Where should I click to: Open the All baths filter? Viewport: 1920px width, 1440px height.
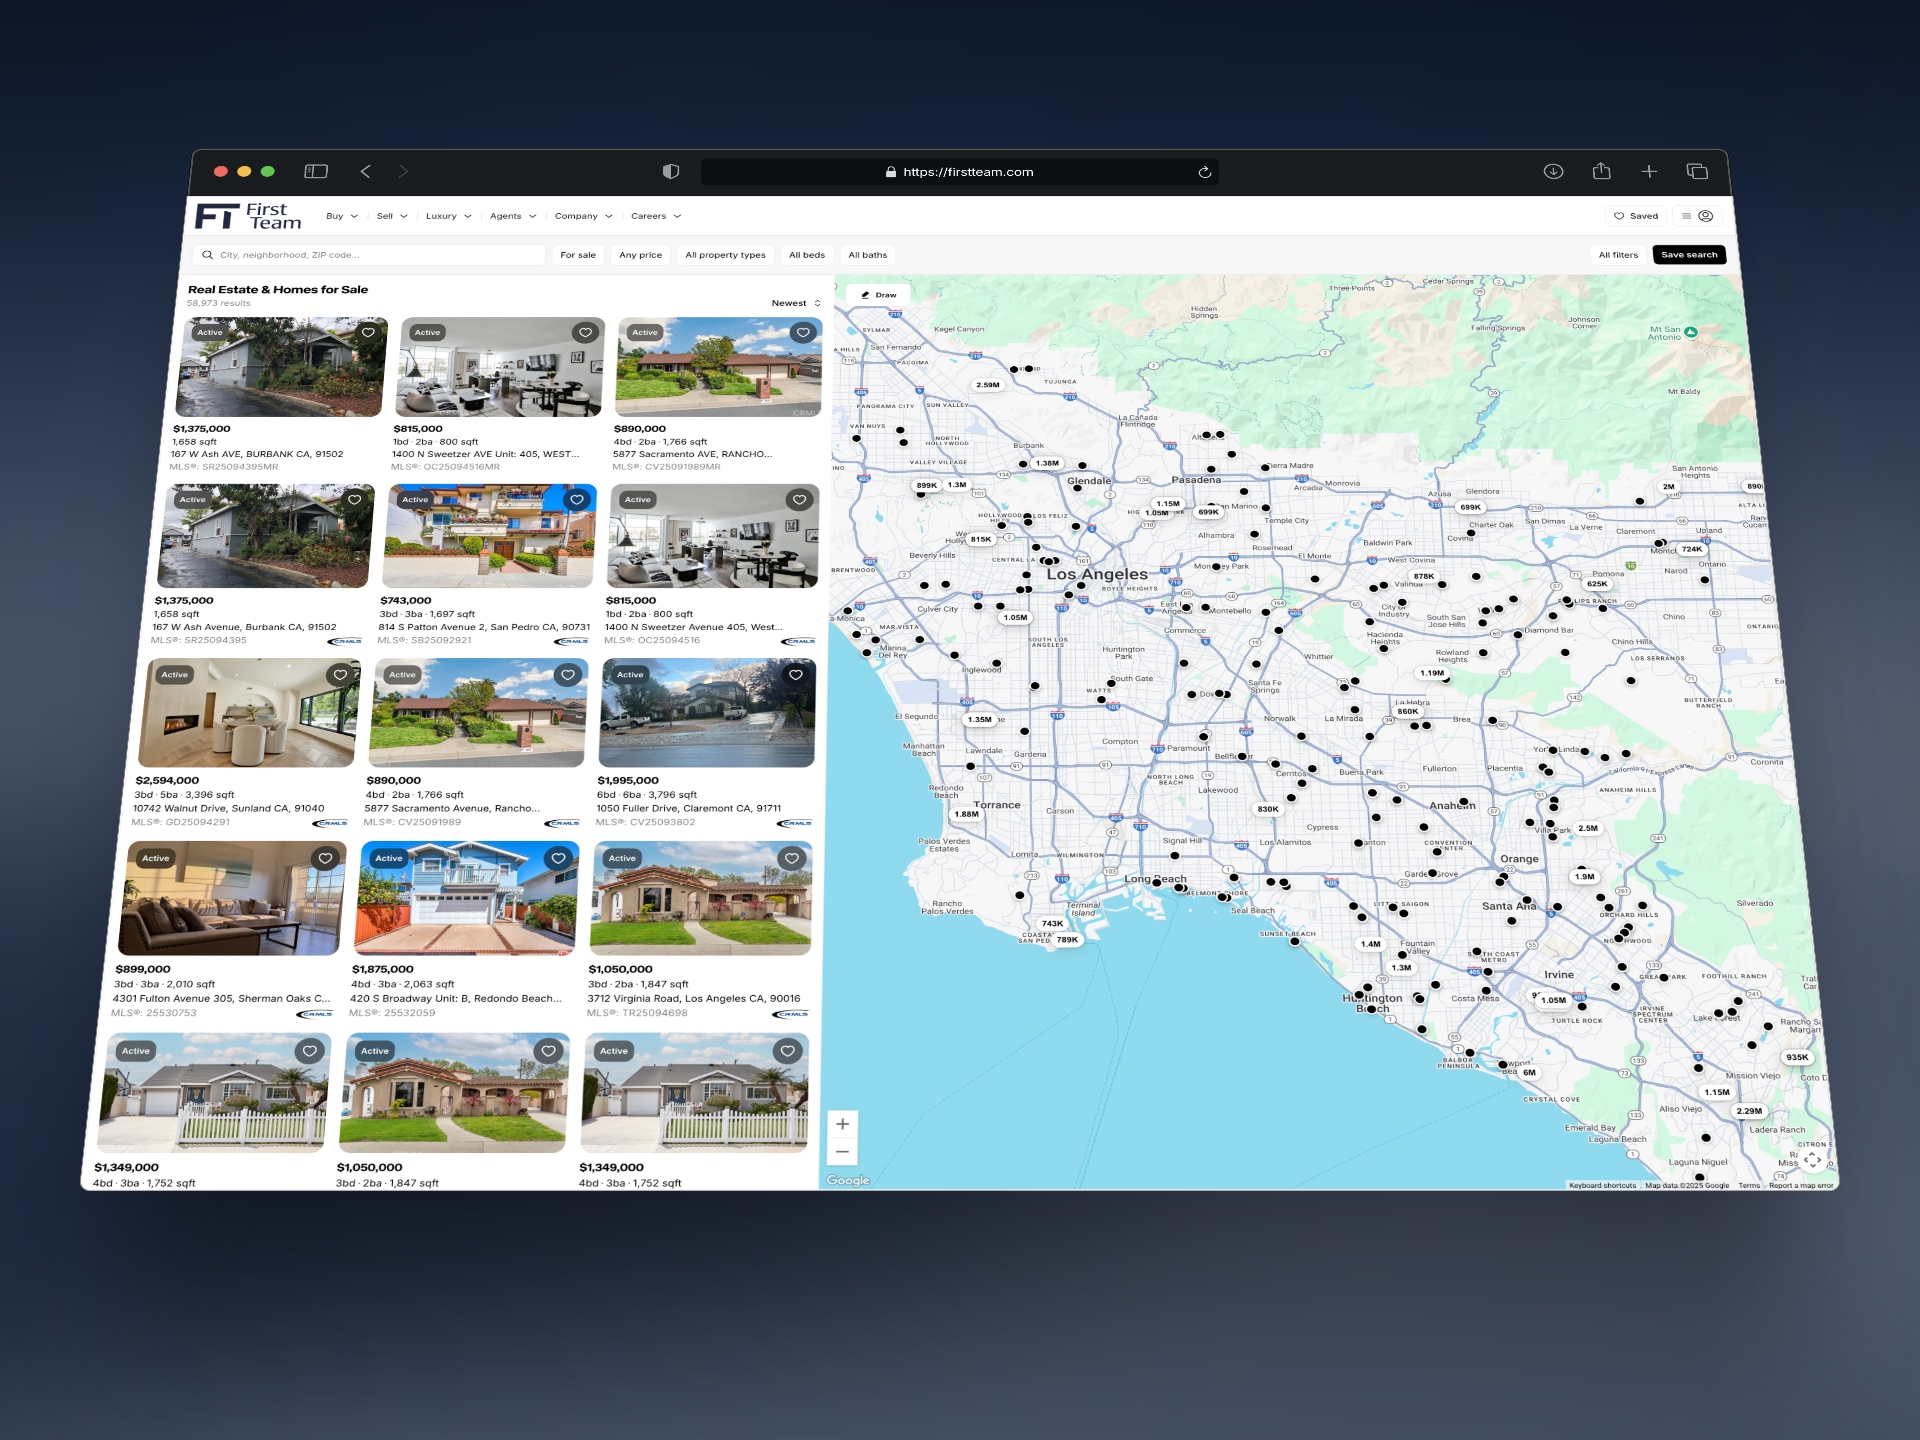coord(868,255)
